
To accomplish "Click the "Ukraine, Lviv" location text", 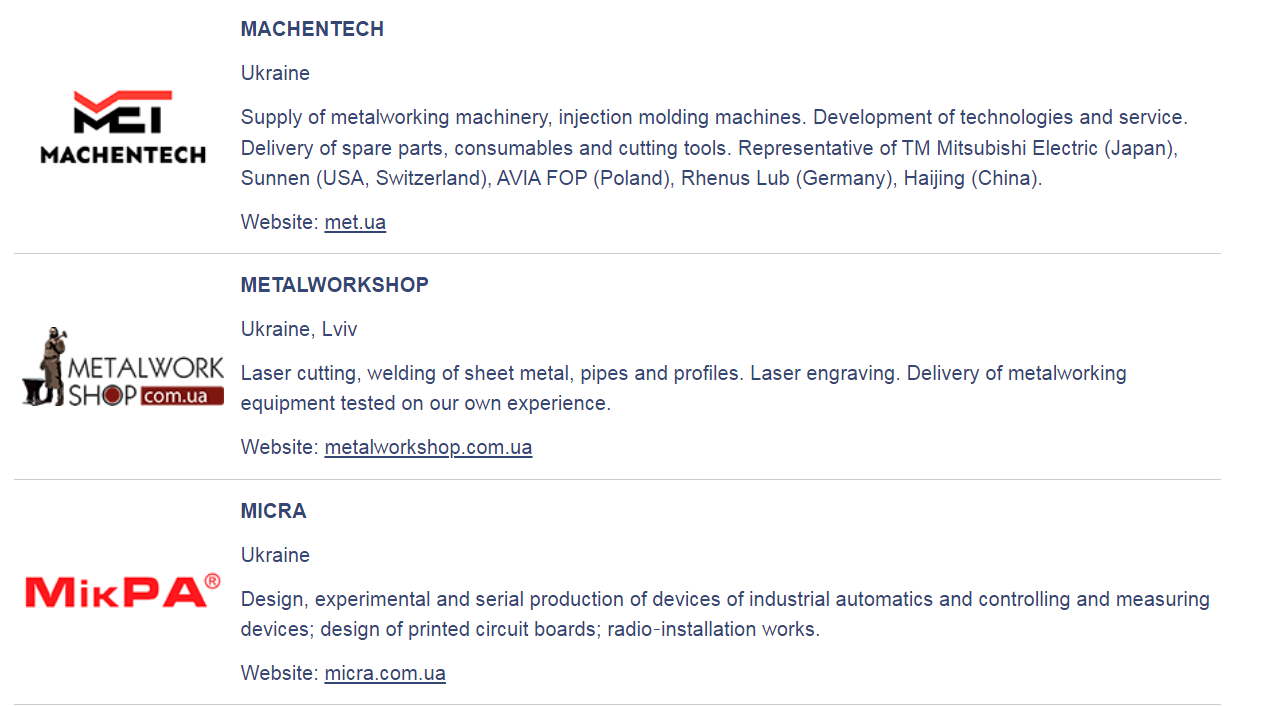I will point(298,329).
